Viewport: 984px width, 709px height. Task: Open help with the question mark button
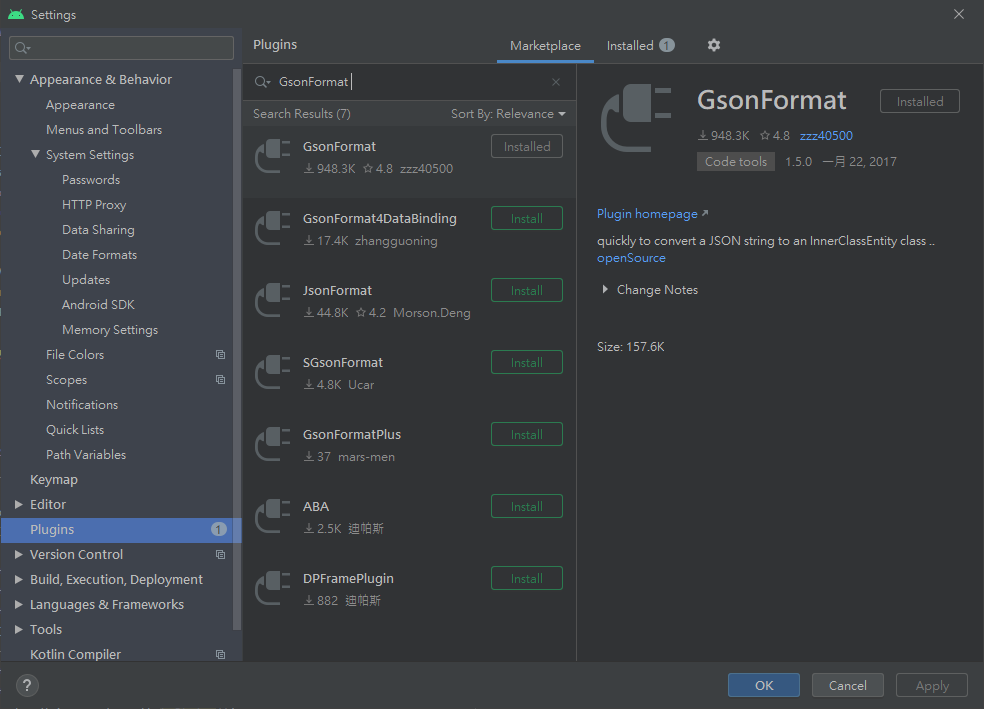pyautogui.click(x=27, y=686)
